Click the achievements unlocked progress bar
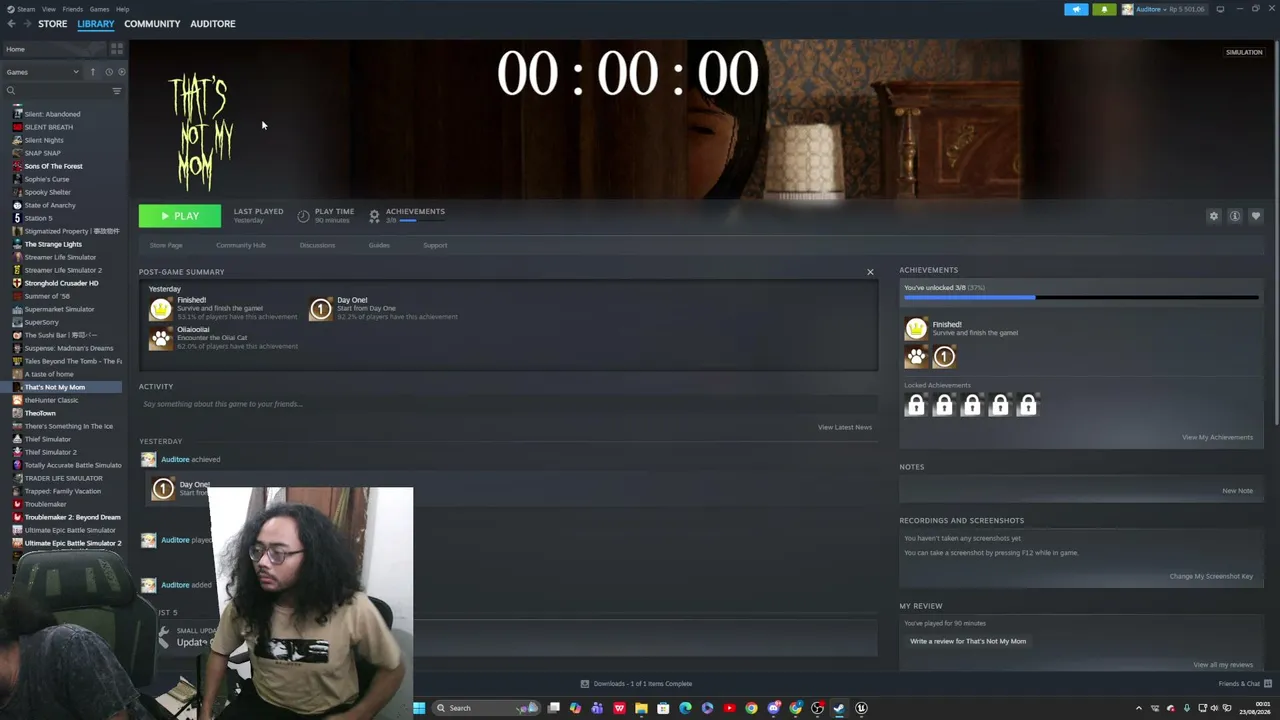Viewport: 1280px width, 720px height. pos(1081,297)
